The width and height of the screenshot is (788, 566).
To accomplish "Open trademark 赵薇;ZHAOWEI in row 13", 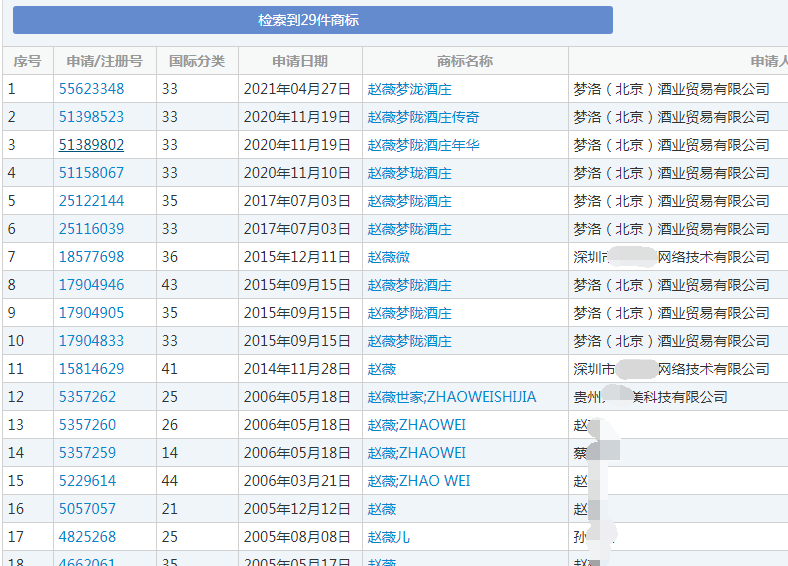I will click(x=417, y=425).
